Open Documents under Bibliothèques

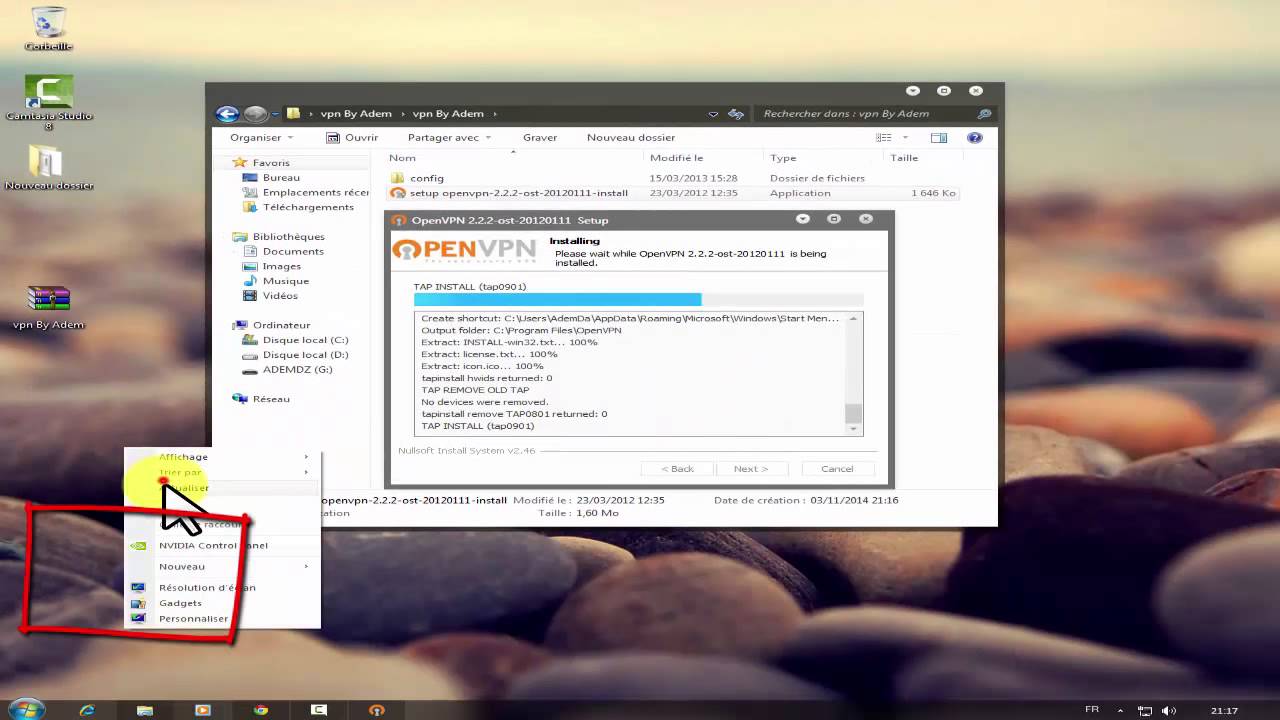(293, 251)
